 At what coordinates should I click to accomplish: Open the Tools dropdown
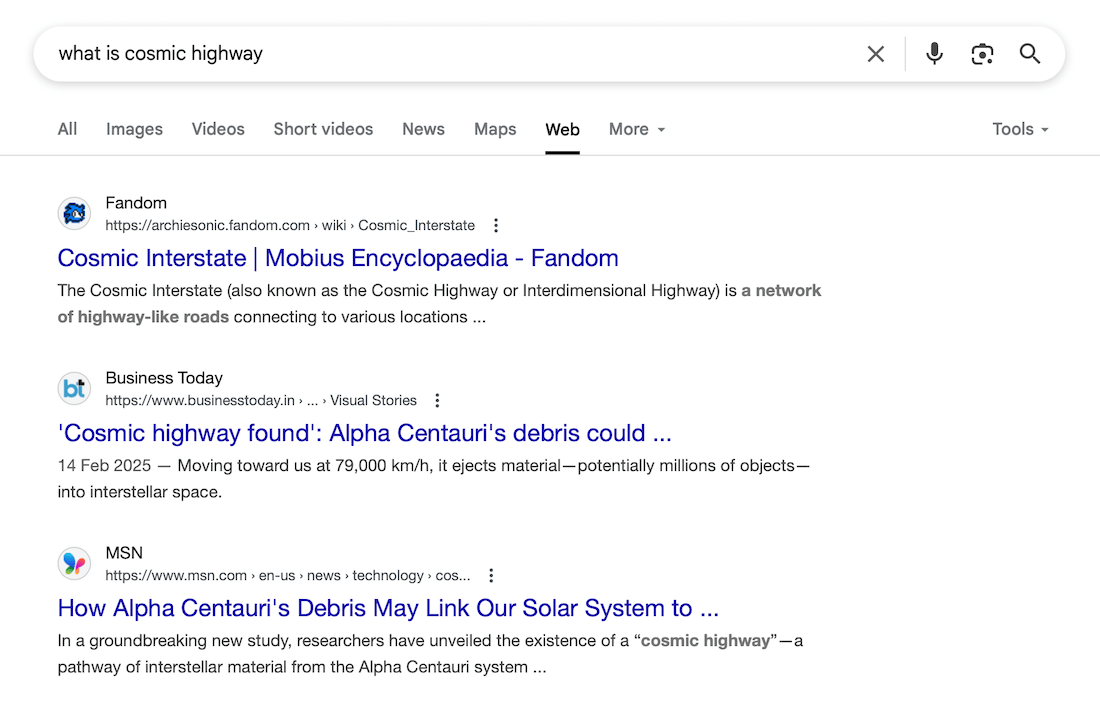[1020, 129]
